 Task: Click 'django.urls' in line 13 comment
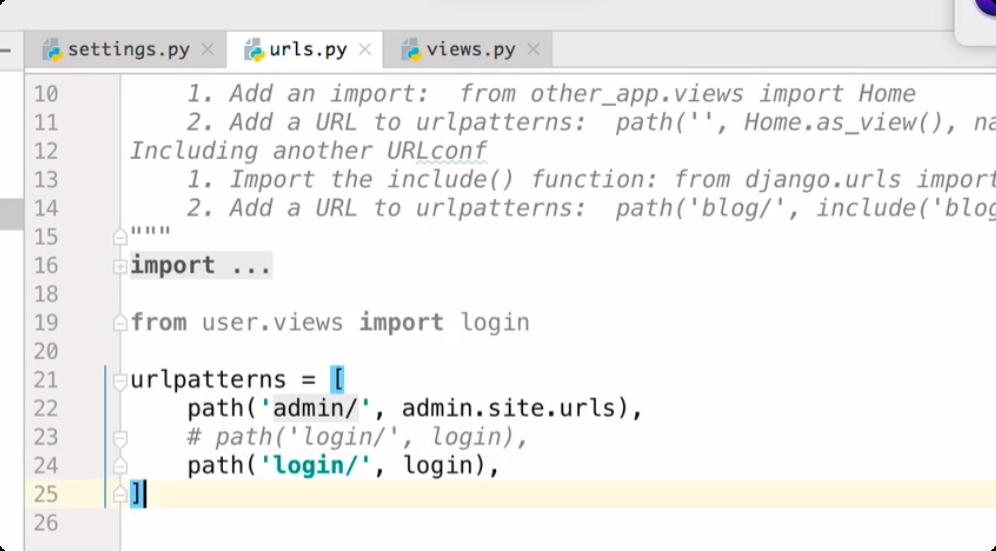[823, 179]
